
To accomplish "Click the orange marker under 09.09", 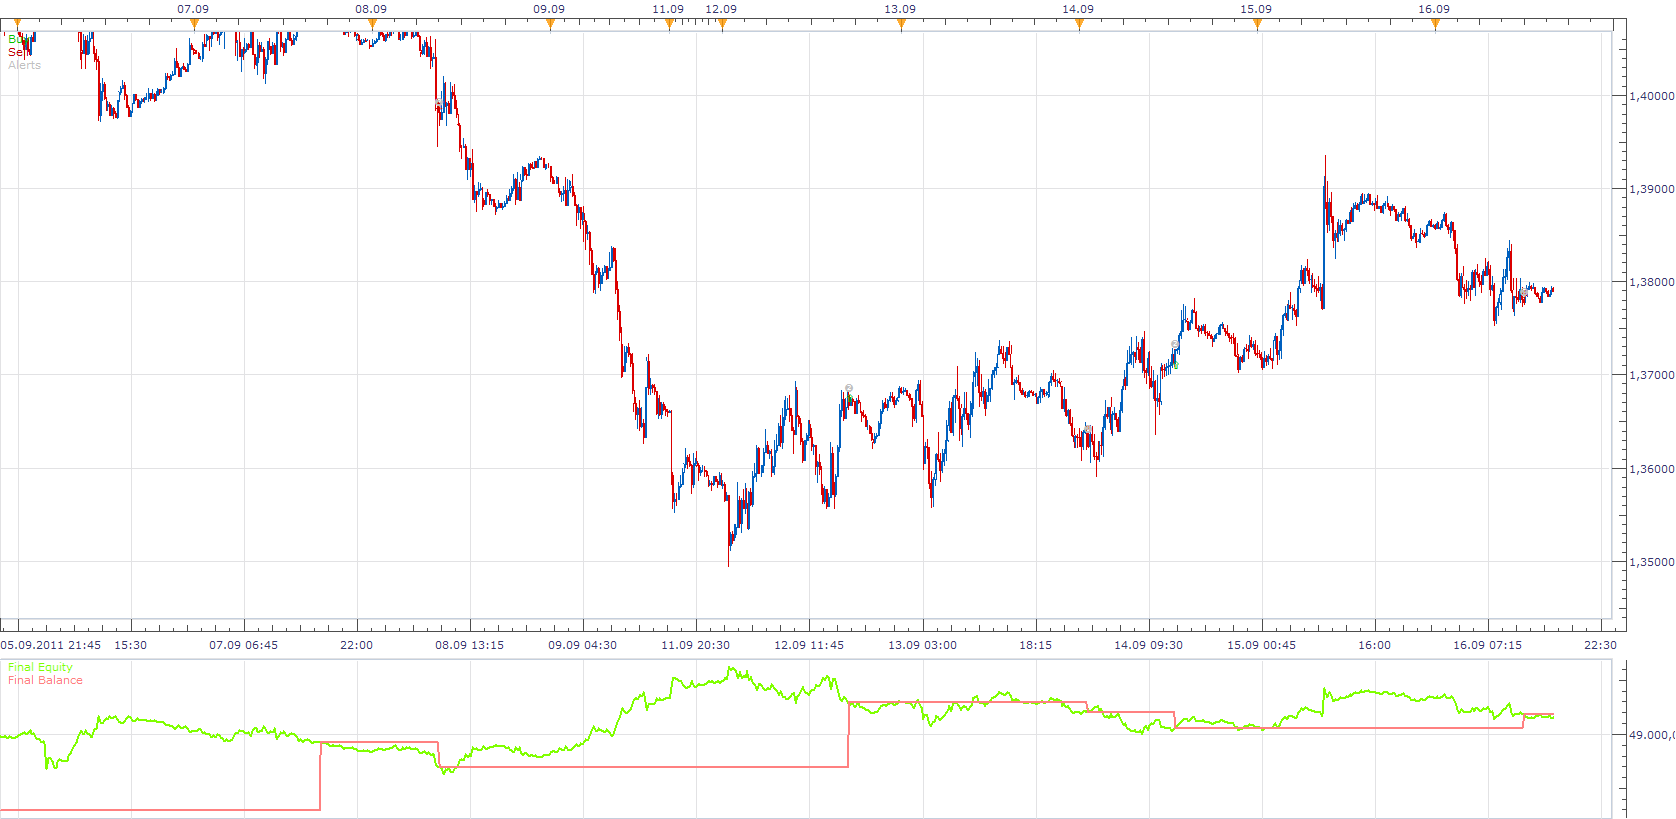I will click(550, 25).
